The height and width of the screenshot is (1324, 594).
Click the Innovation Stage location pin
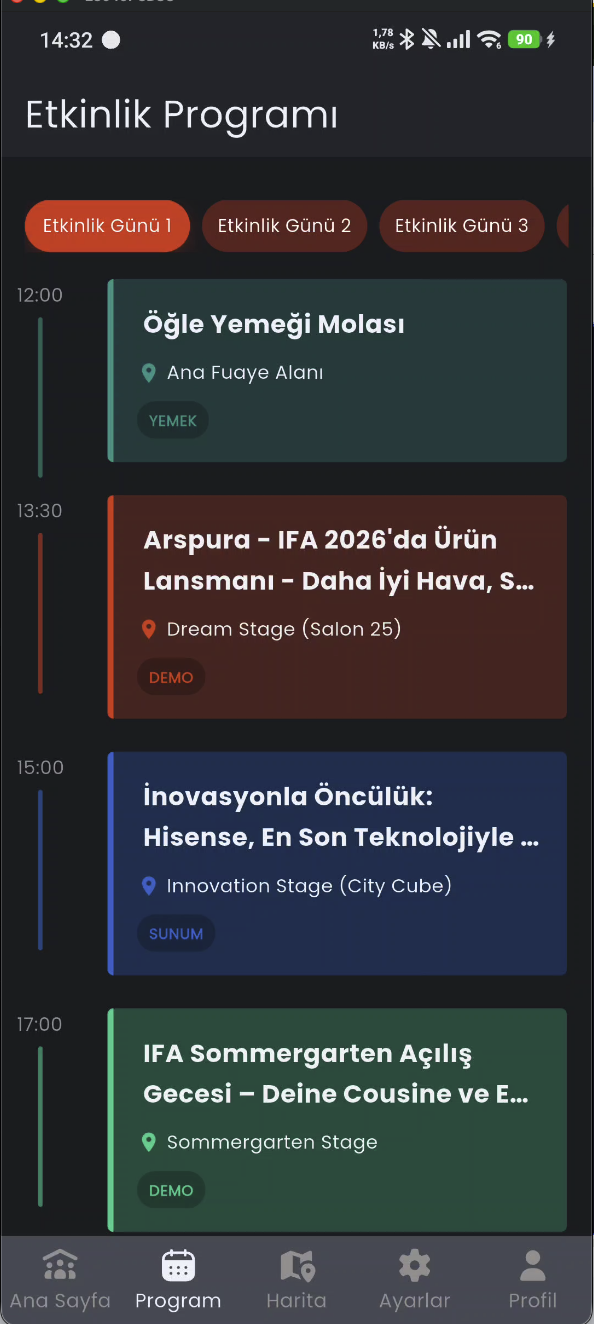tap(149, 885)
